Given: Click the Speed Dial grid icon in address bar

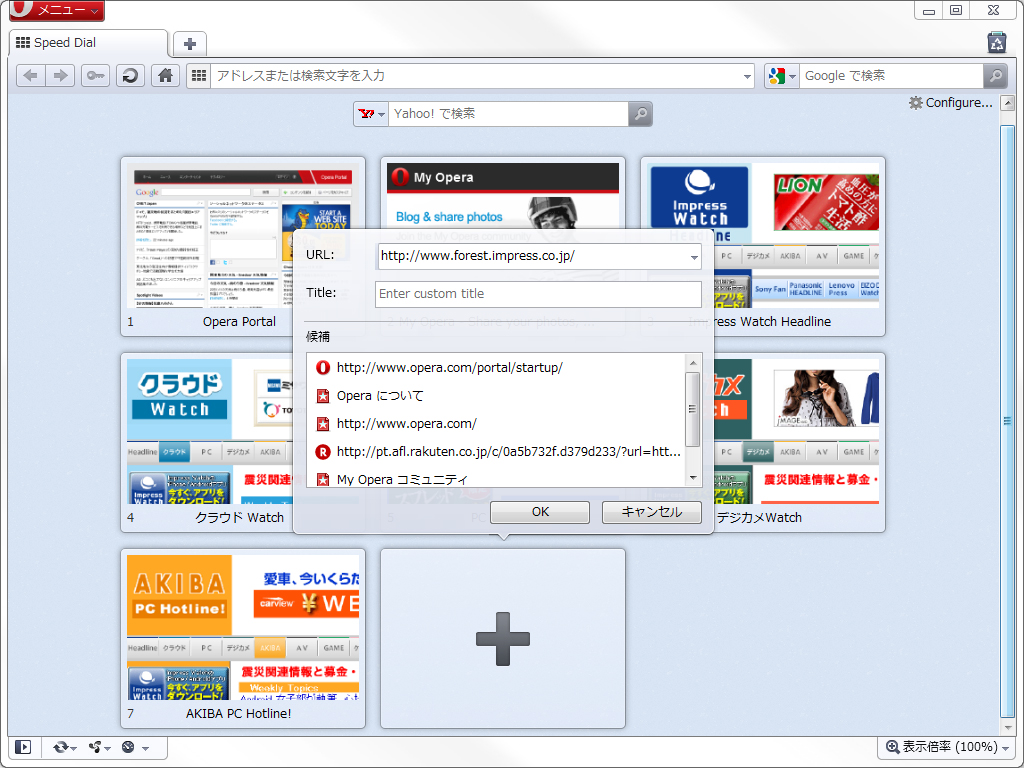Looking at the screenshot, I should click(198, 75).
